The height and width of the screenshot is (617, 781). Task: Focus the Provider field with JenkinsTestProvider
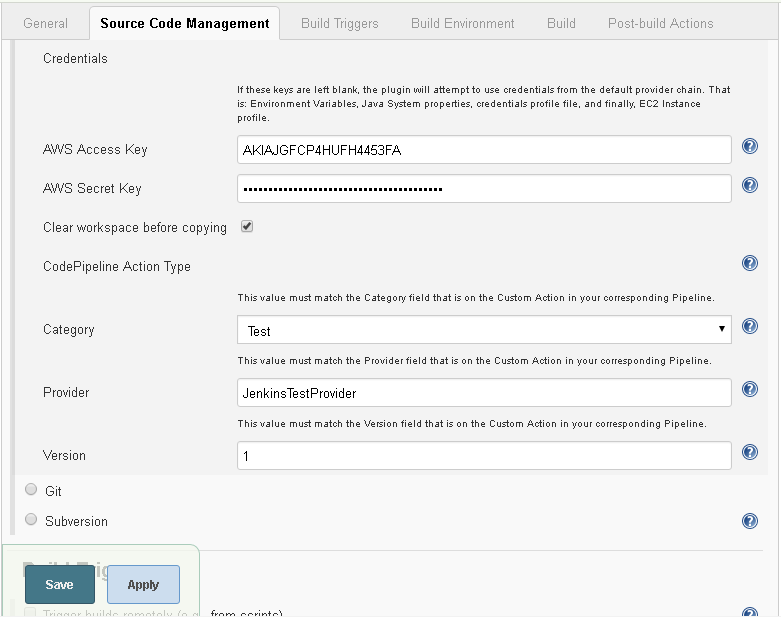pos(484,392)
